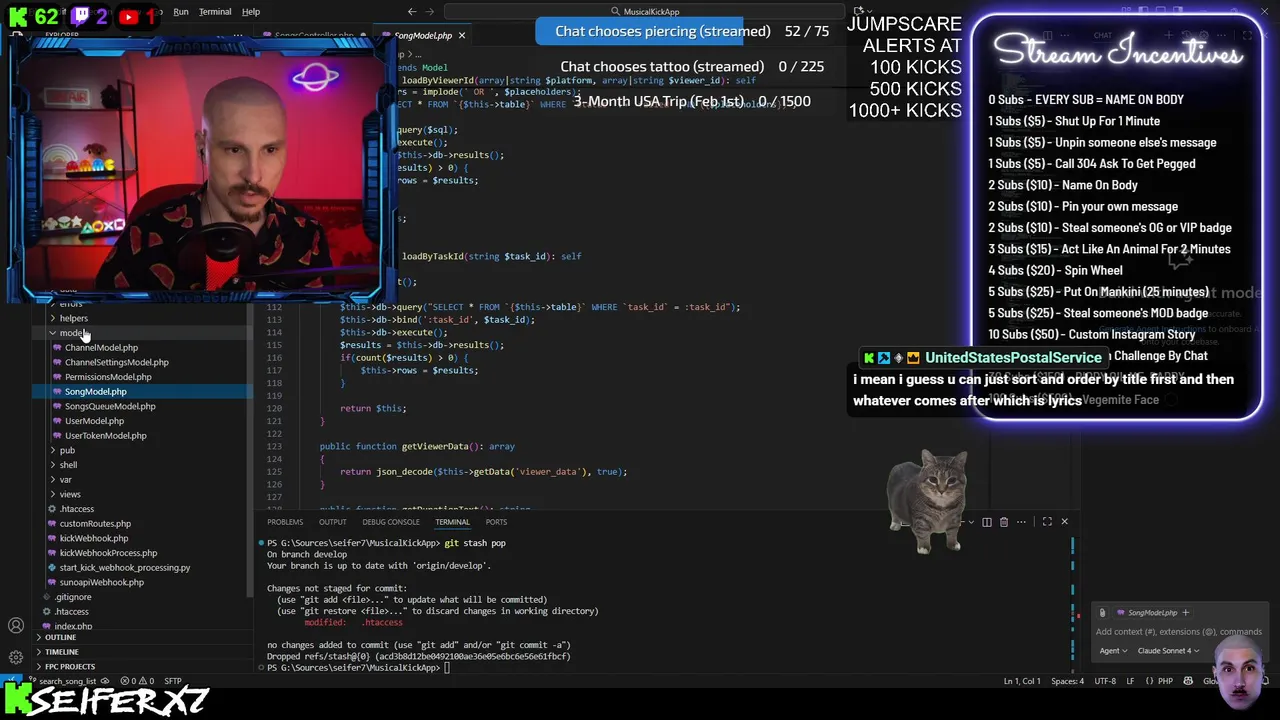
Task: Expand the shell folder
Action: point(68,465)
